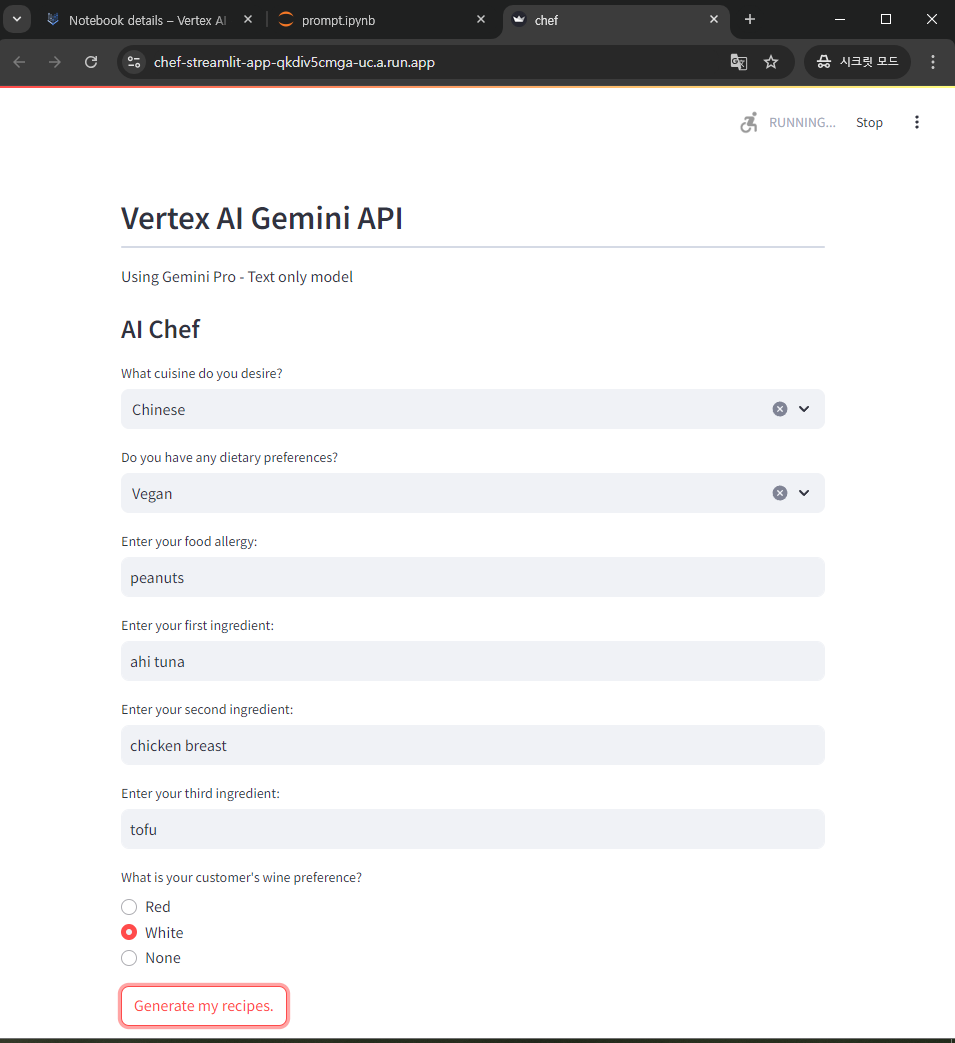Viewport: 955px width, 1043px height.
Task: Click Stop to halt the running app
Action: 869,122
